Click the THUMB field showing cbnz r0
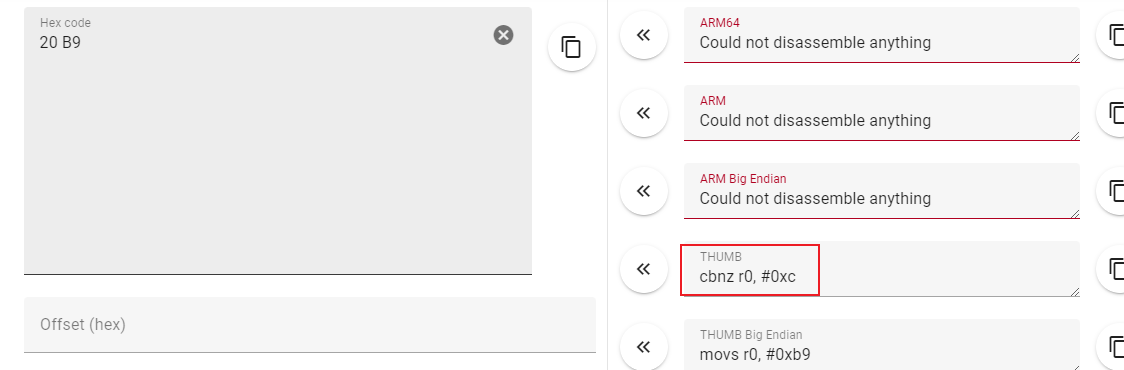 coord(882,269)
